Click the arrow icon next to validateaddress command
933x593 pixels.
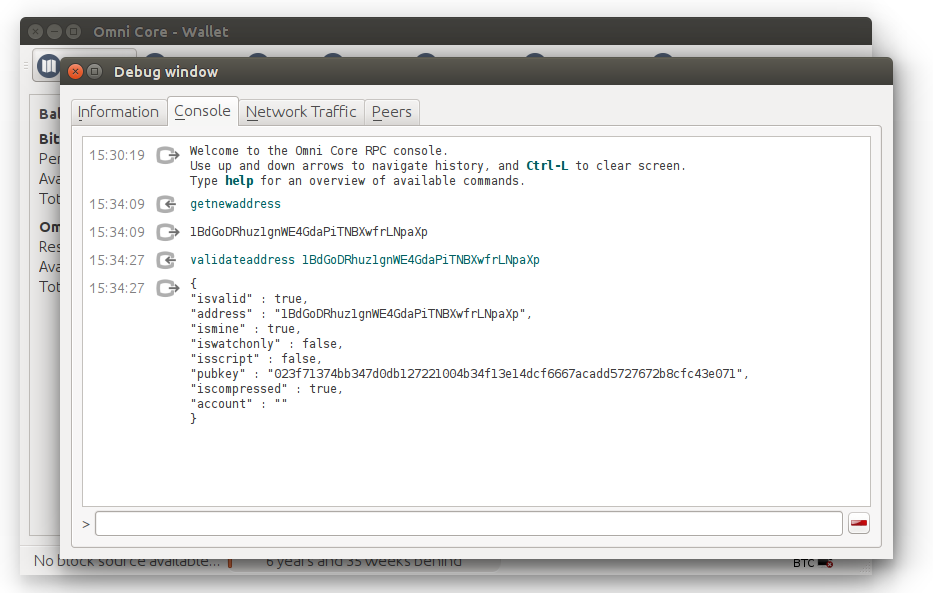167,260
